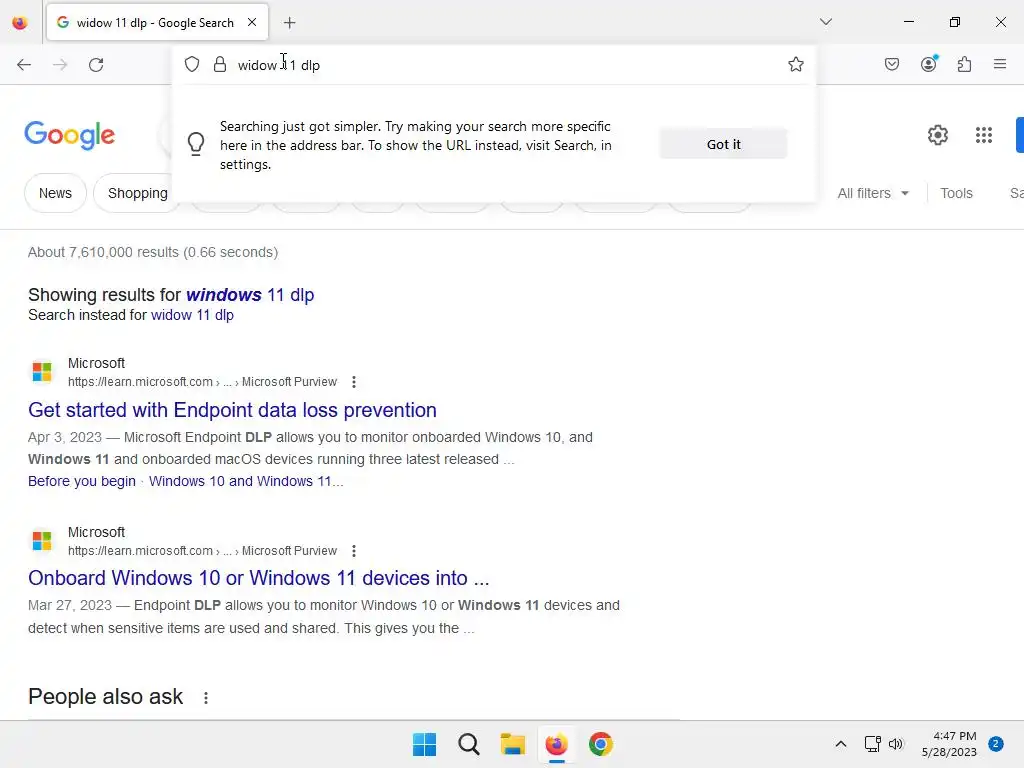
Task: Click the Firefox taskbar icon
Action: [x=556, y=744]
